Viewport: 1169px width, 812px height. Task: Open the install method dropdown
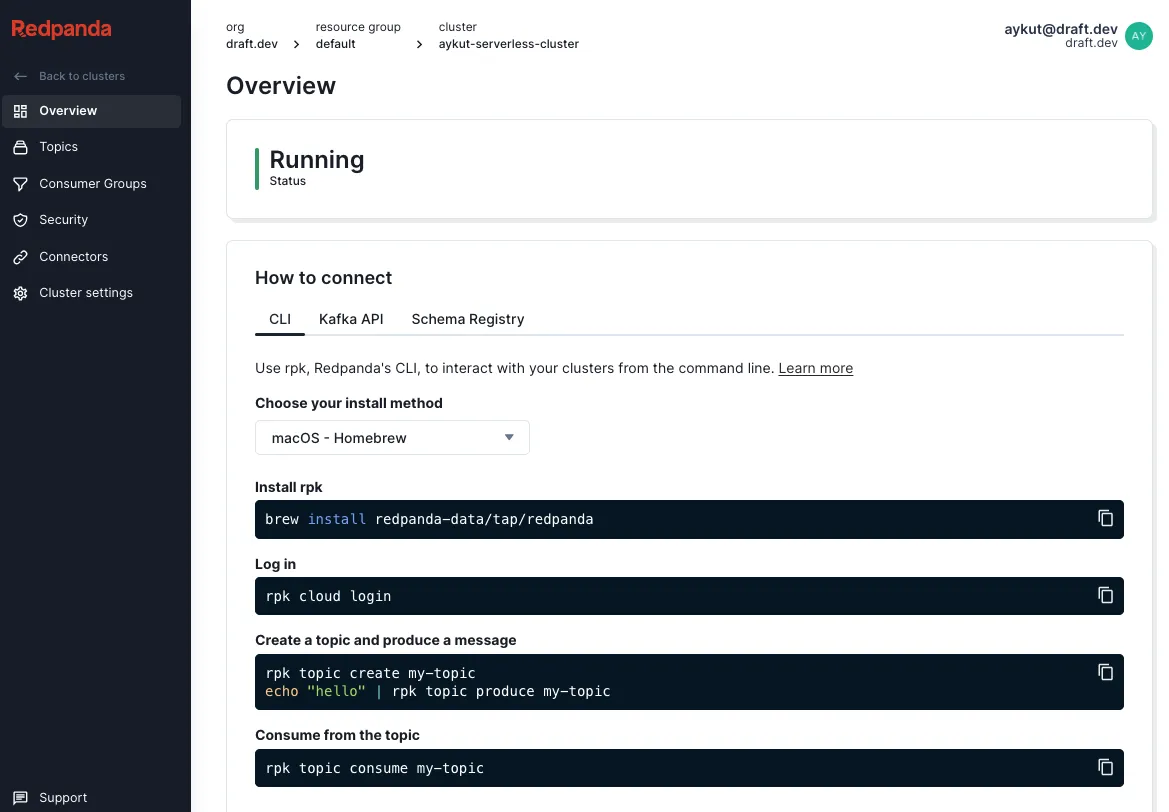[x=392, y=438]
